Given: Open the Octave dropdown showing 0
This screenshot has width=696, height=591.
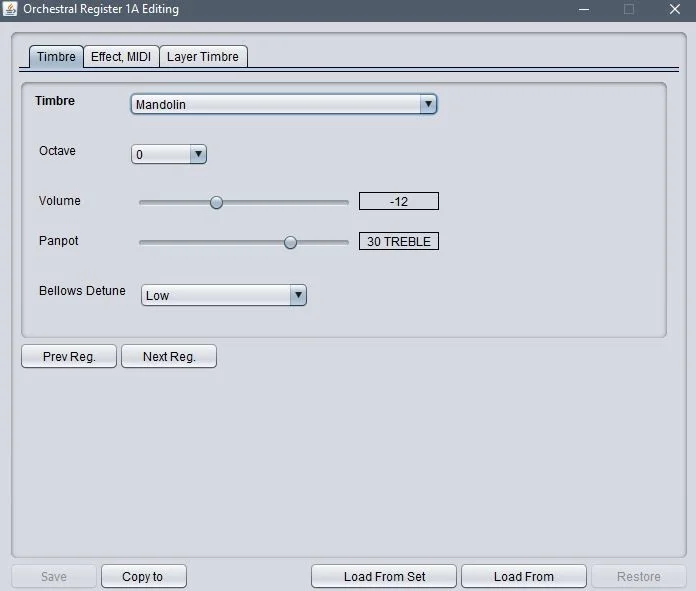Looking at the screenshot, I should click(169, 154).
